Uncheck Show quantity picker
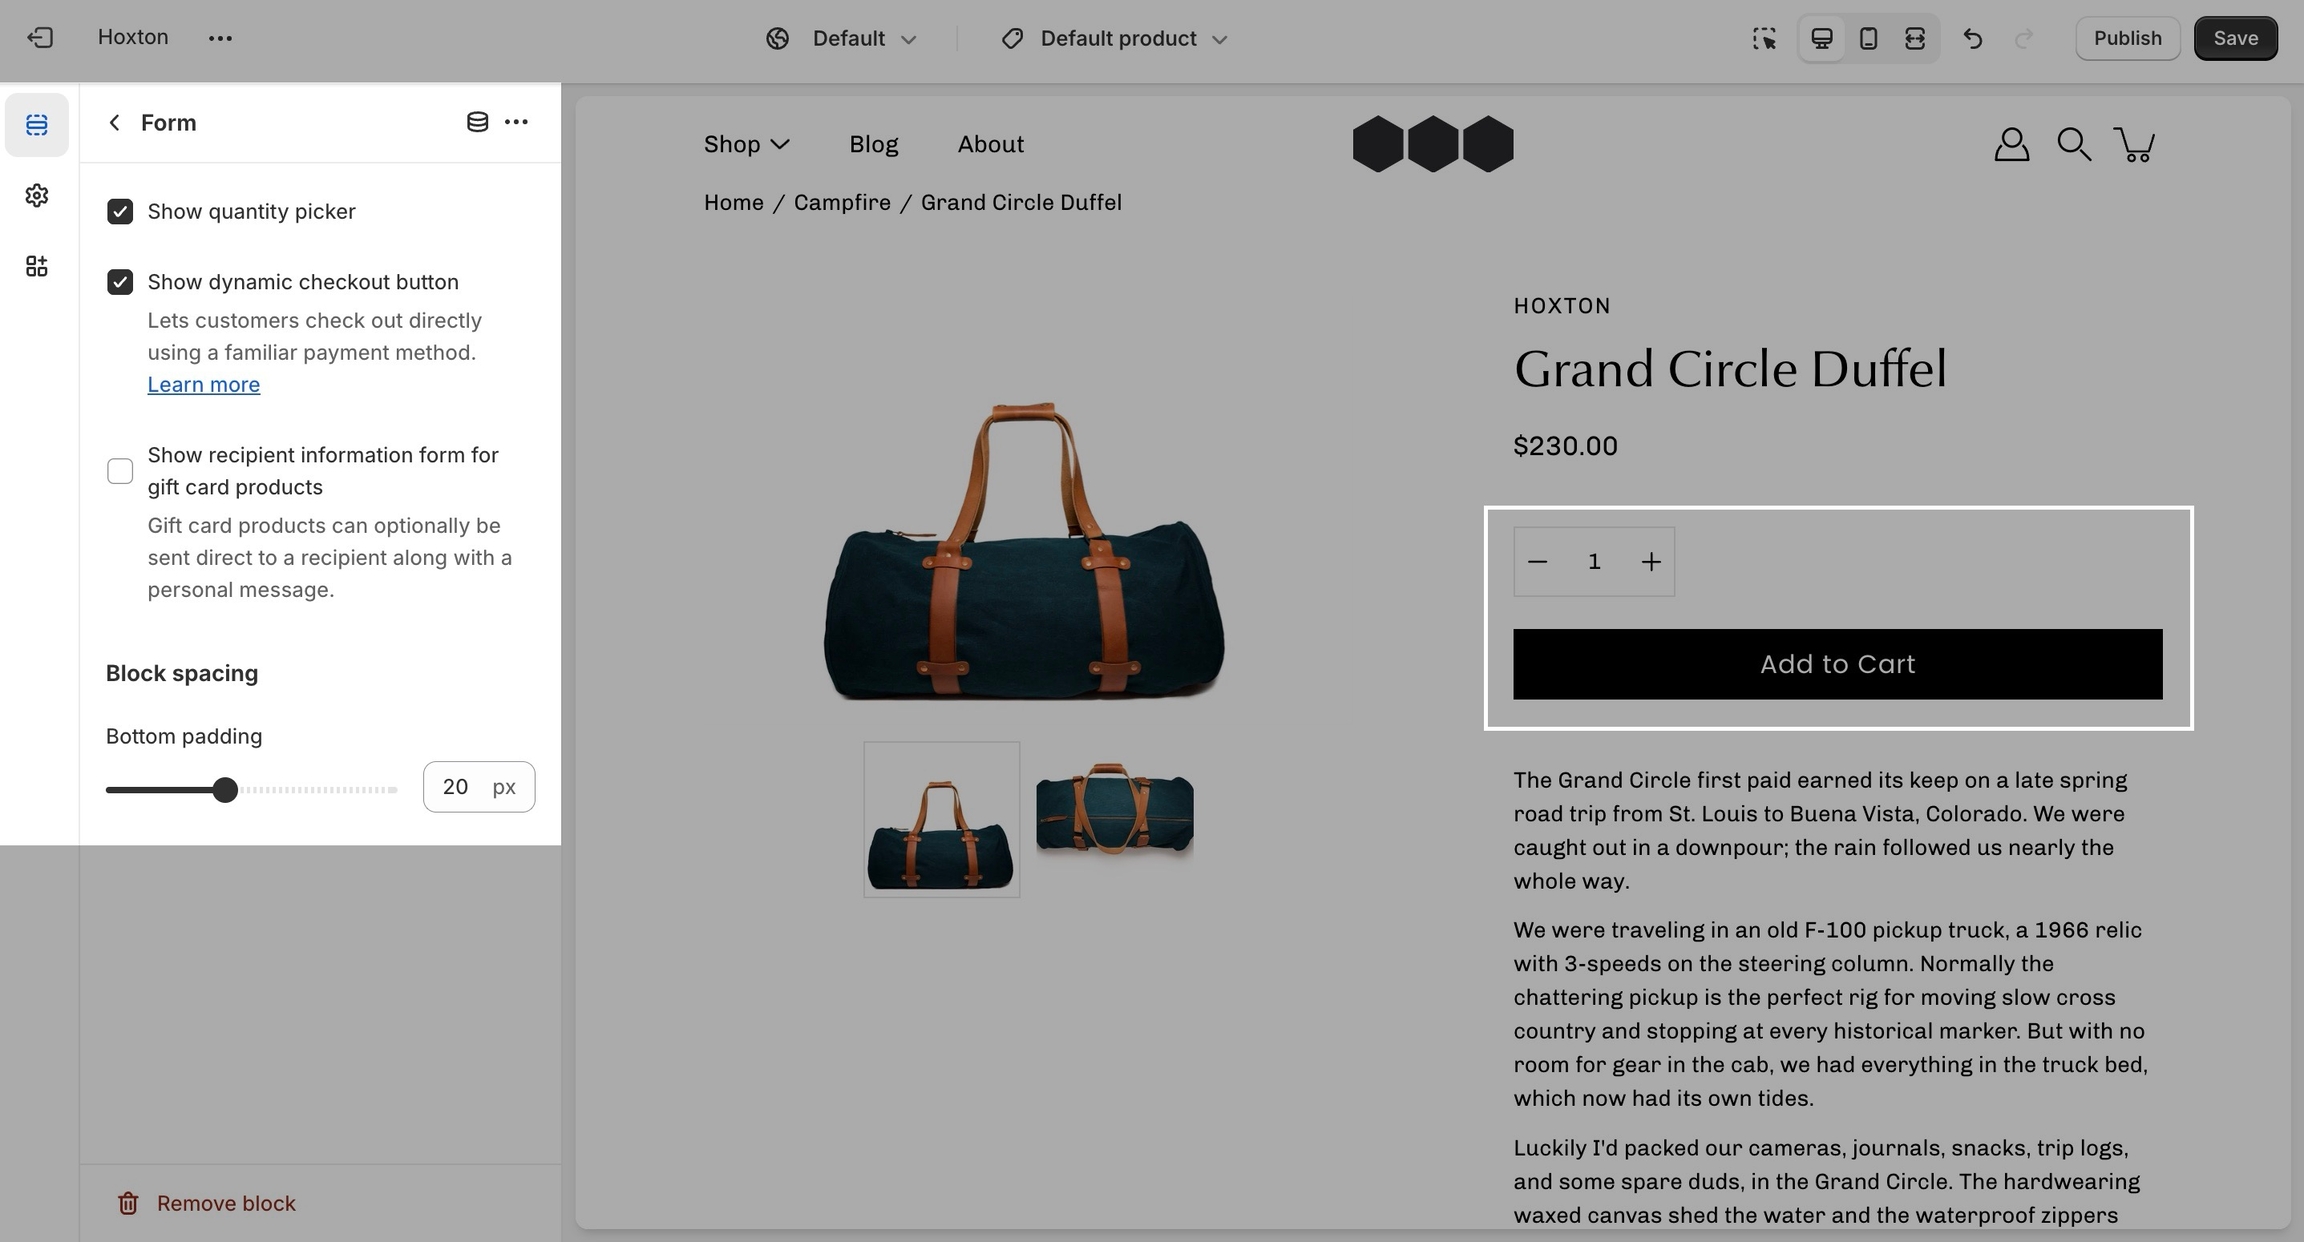Viewport: 2304px width, 1242px height. coord(120,211)
